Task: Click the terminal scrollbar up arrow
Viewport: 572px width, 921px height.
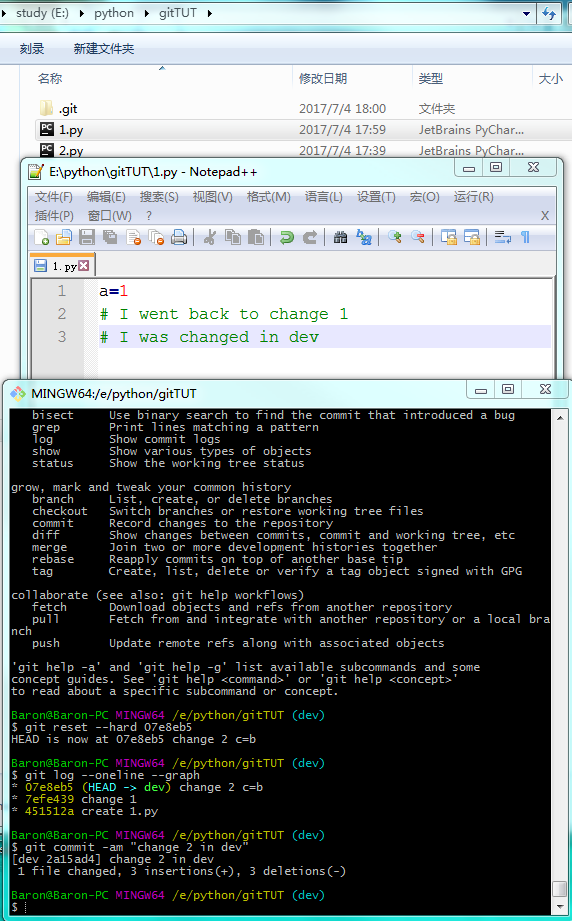Action: 560,418
